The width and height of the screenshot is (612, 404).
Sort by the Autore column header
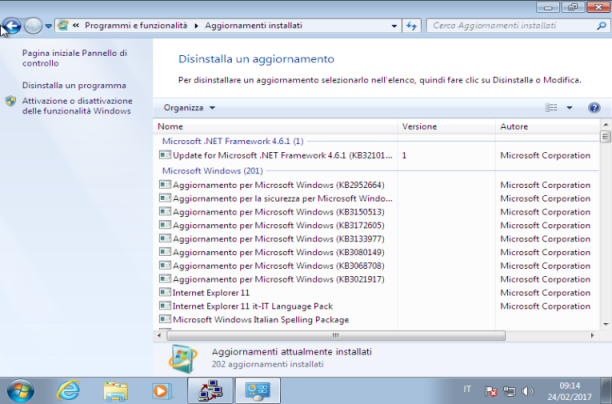tap(547, 126)
